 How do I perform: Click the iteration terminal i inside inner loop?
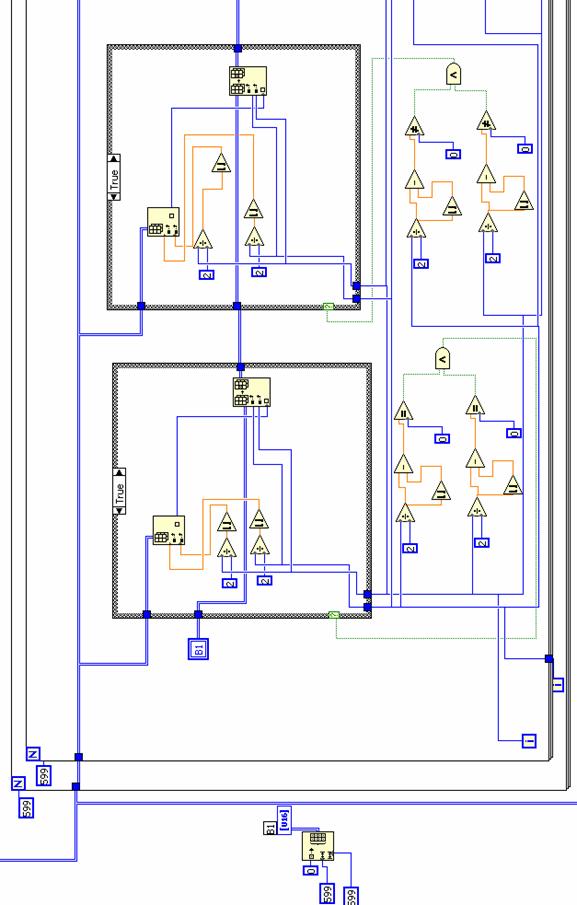coord(529,741)
